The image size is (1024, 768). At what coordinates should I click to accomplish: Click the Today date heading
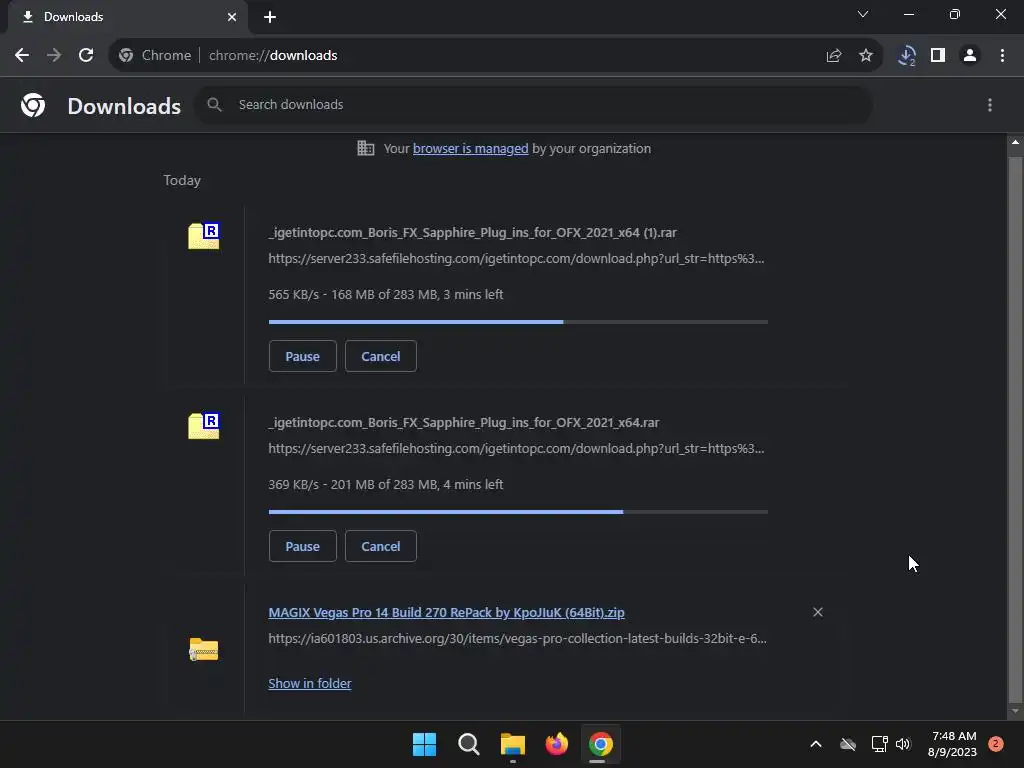(182, 180)
